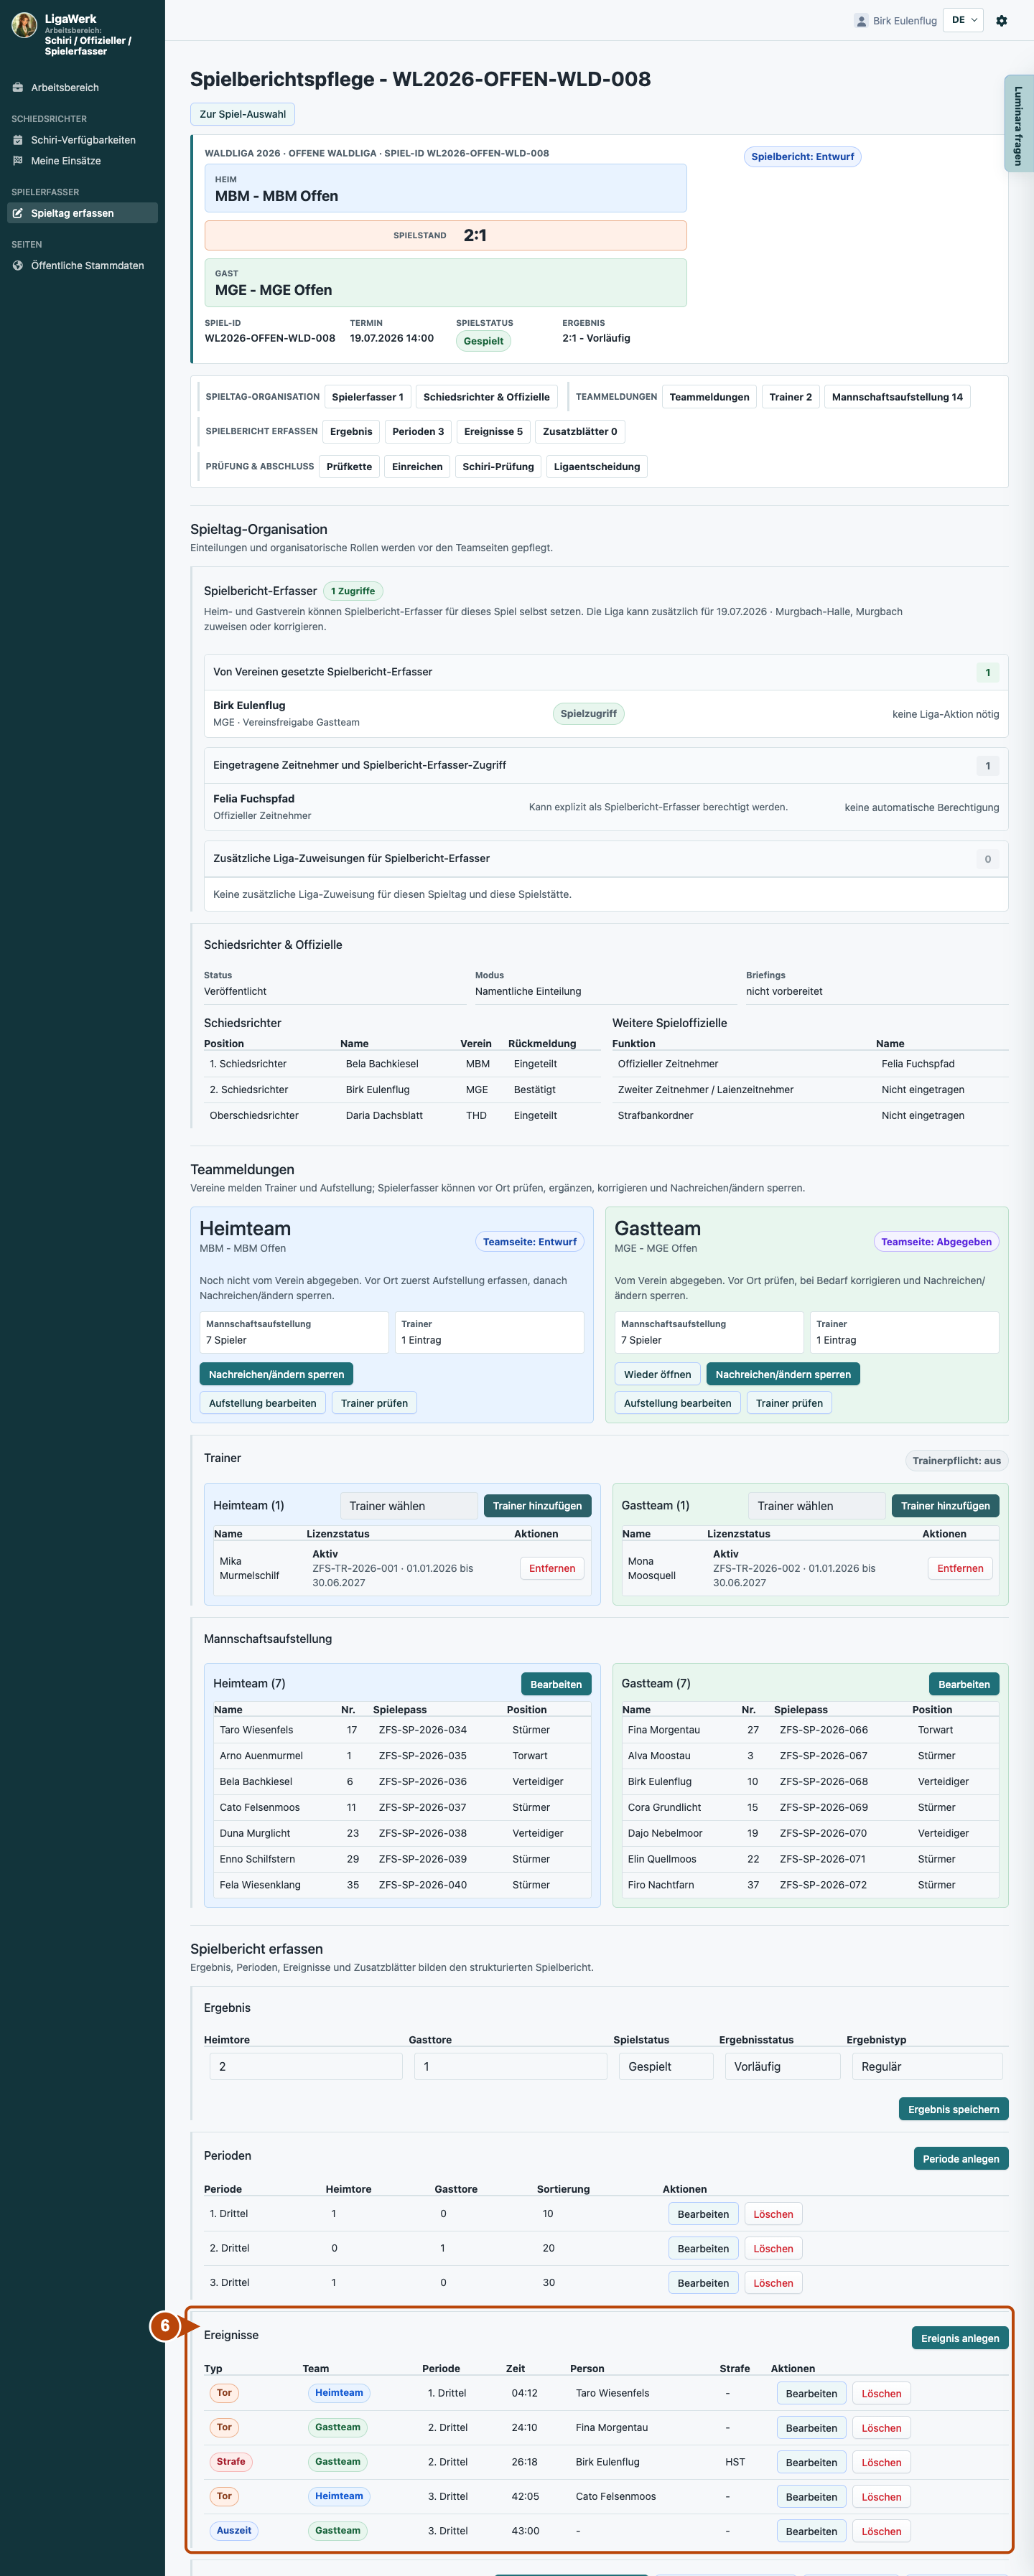
Task: Open the DE language dropdown
Action: pyautogui.click(x=963, y=20)
